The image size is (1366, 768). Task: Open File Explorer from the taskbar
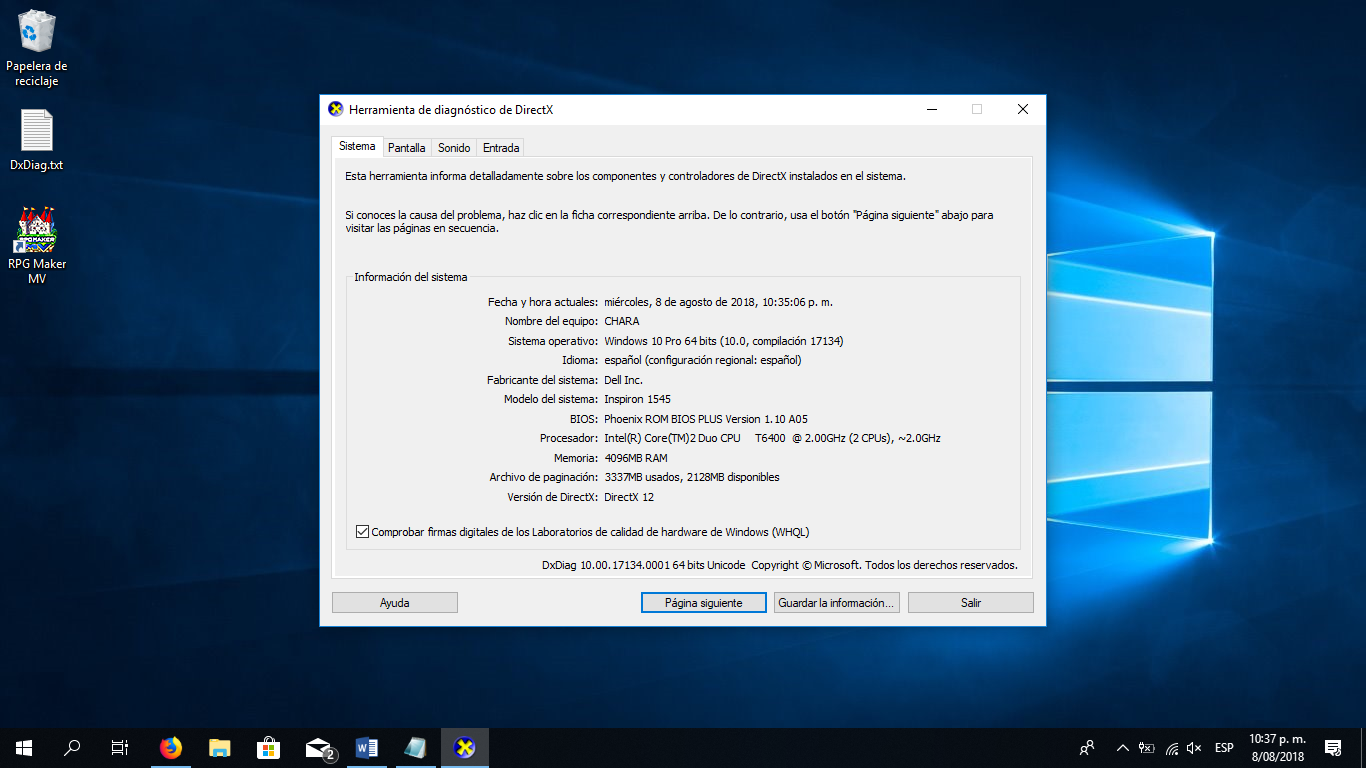(220, 748)
